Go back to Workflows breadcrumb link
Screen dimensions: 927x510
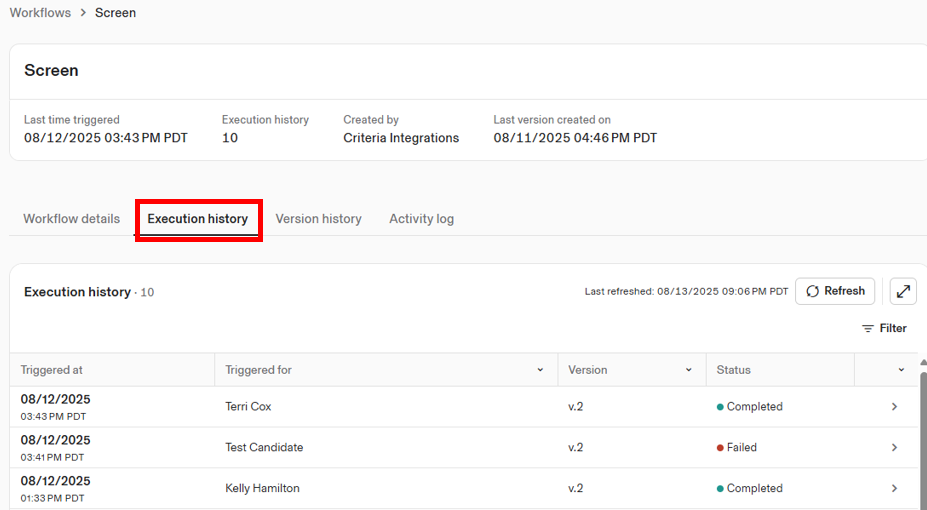click(40, 13)
